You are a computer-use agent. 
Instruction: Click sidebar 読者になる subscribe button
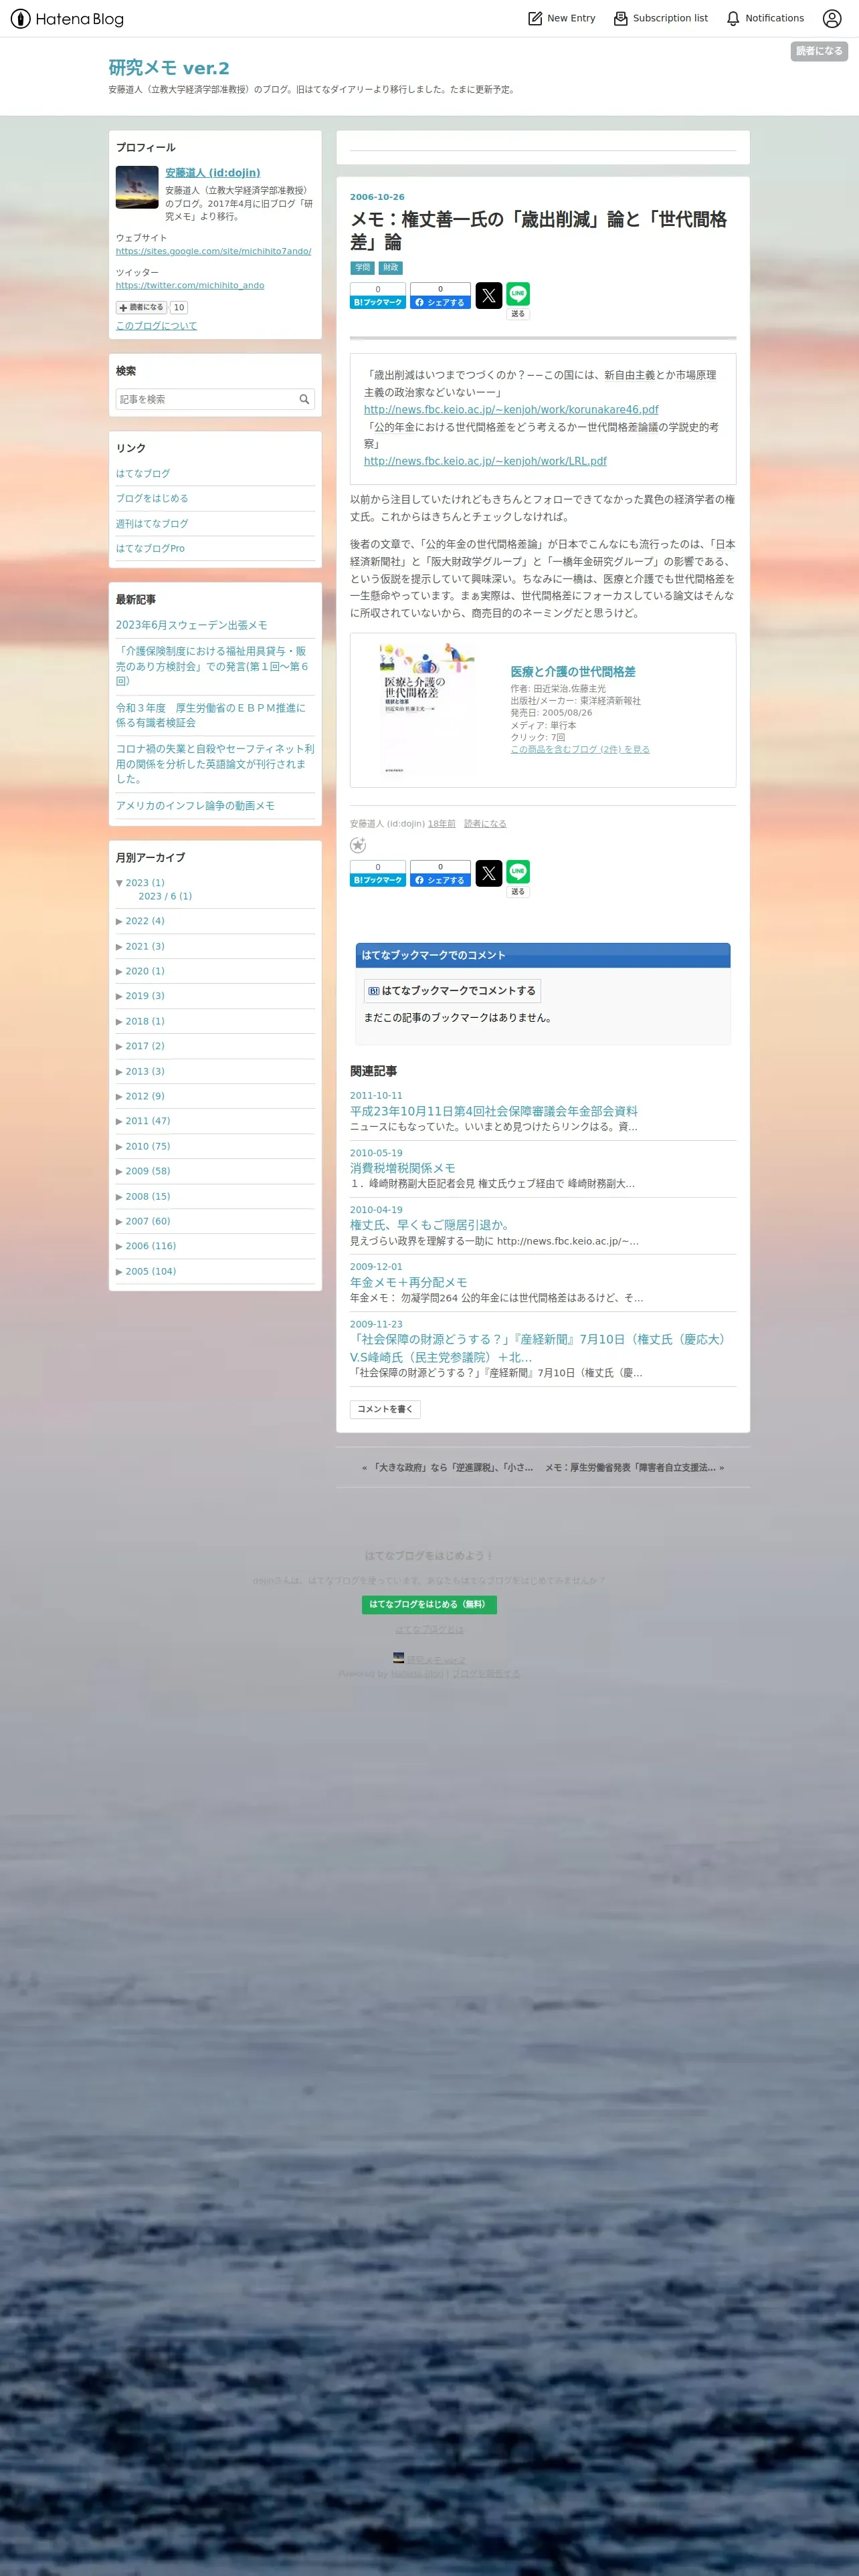[141, 308]
